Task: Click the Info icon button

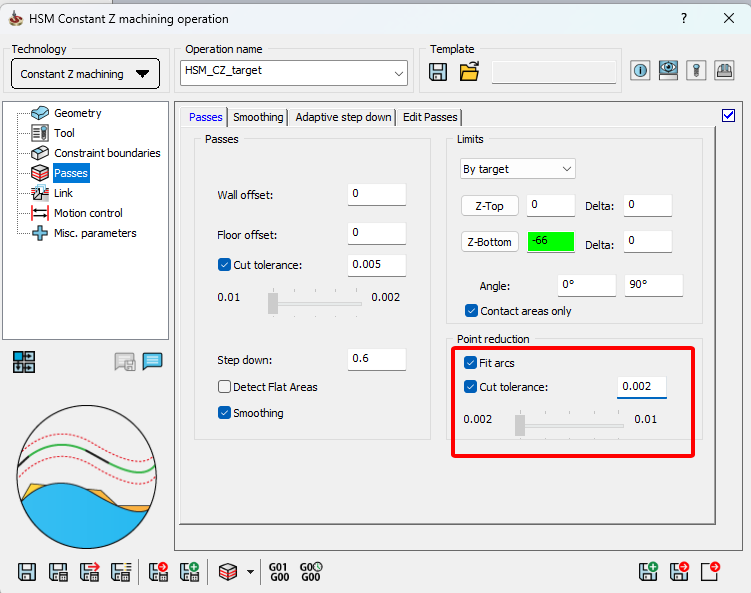Action: 640,71
